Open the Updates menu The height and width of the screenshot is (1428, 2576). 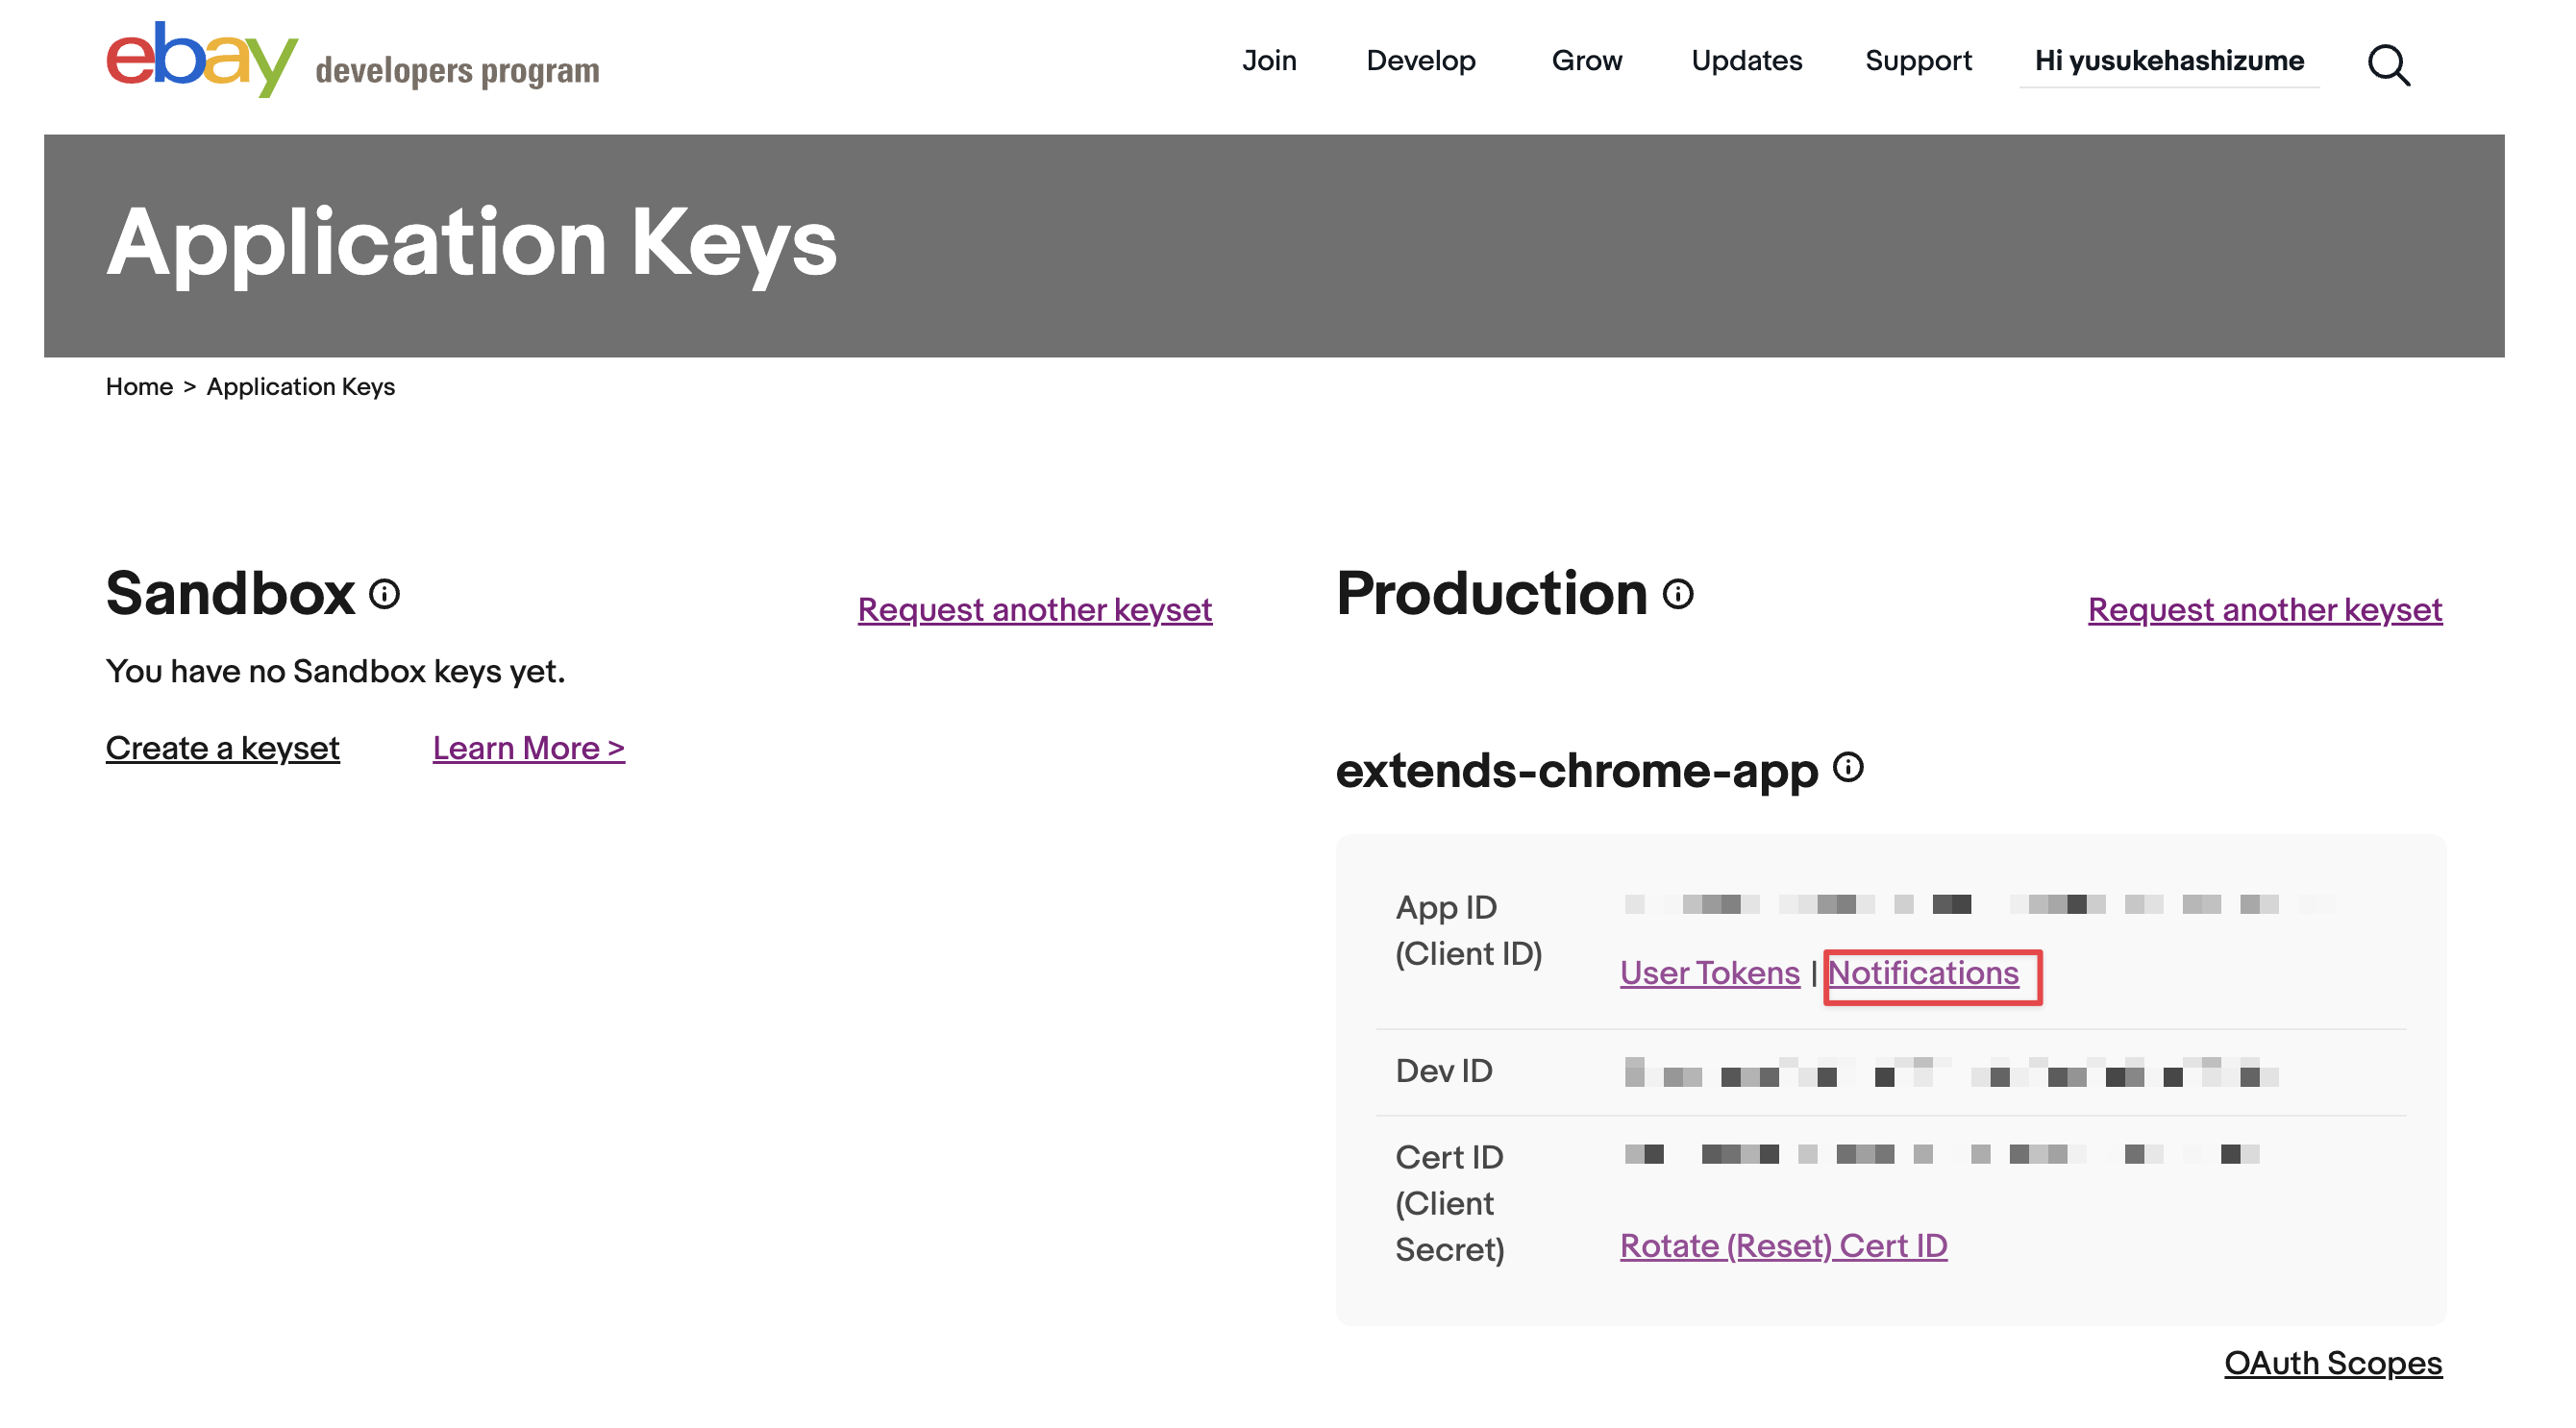(x=1747, y=61)
